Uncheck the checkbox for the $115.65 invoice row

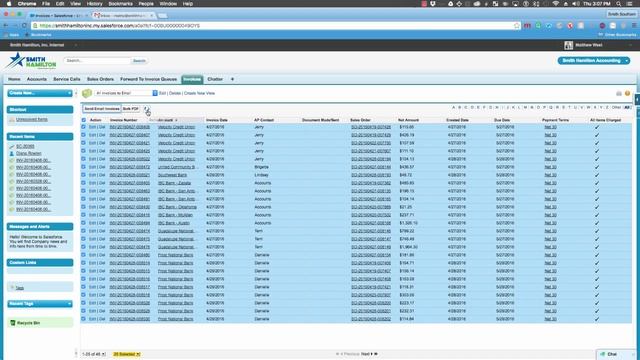pyautogui.click(x=84, y=127)
